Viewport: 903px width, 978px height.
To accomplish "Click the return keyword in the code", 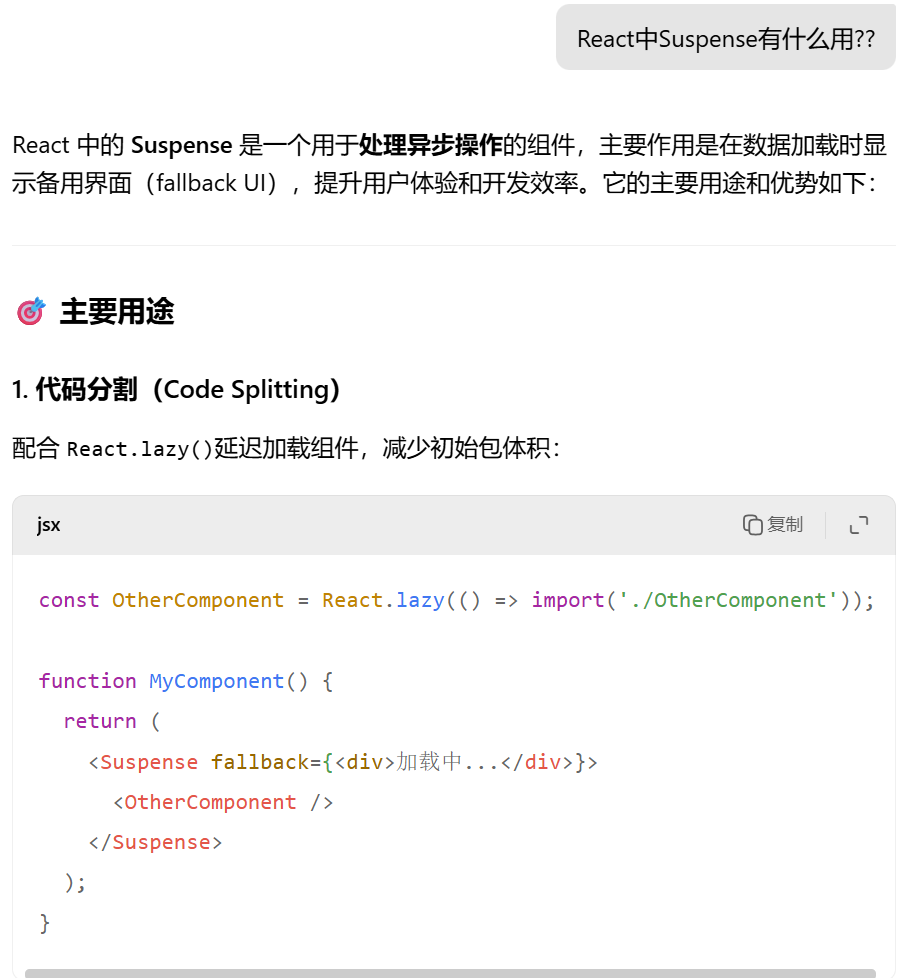I will coord(100,721).
